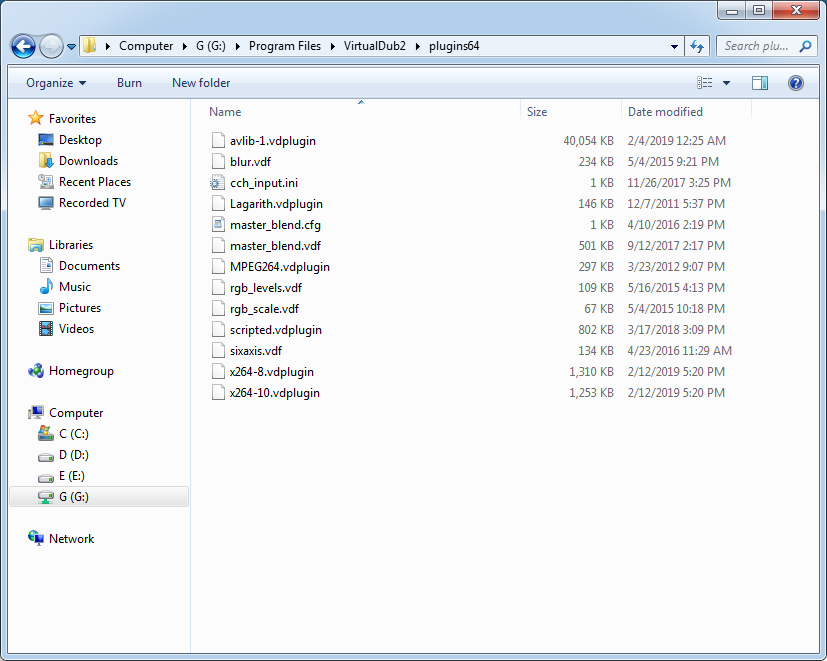Select the G (G:) network drive
Screen dimensions: 827x661
(x=99, y=497)
